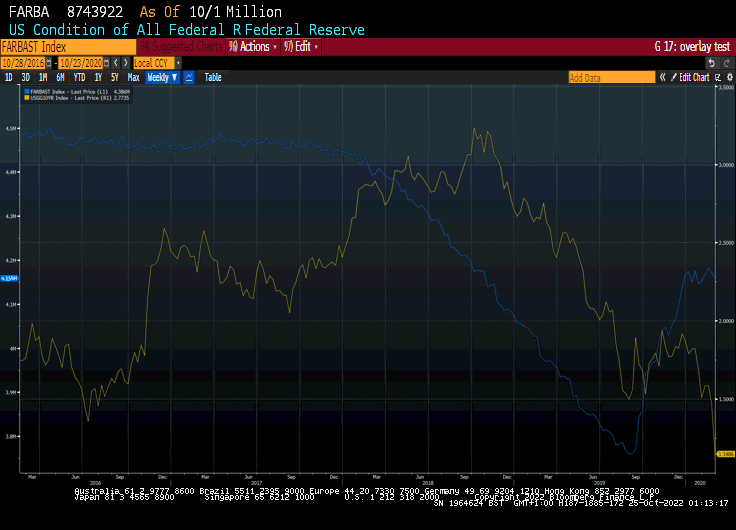Click FARBAST Index Last Price legend entry
This screenshot has width=736, height=530.
click(x=77, y=92)
